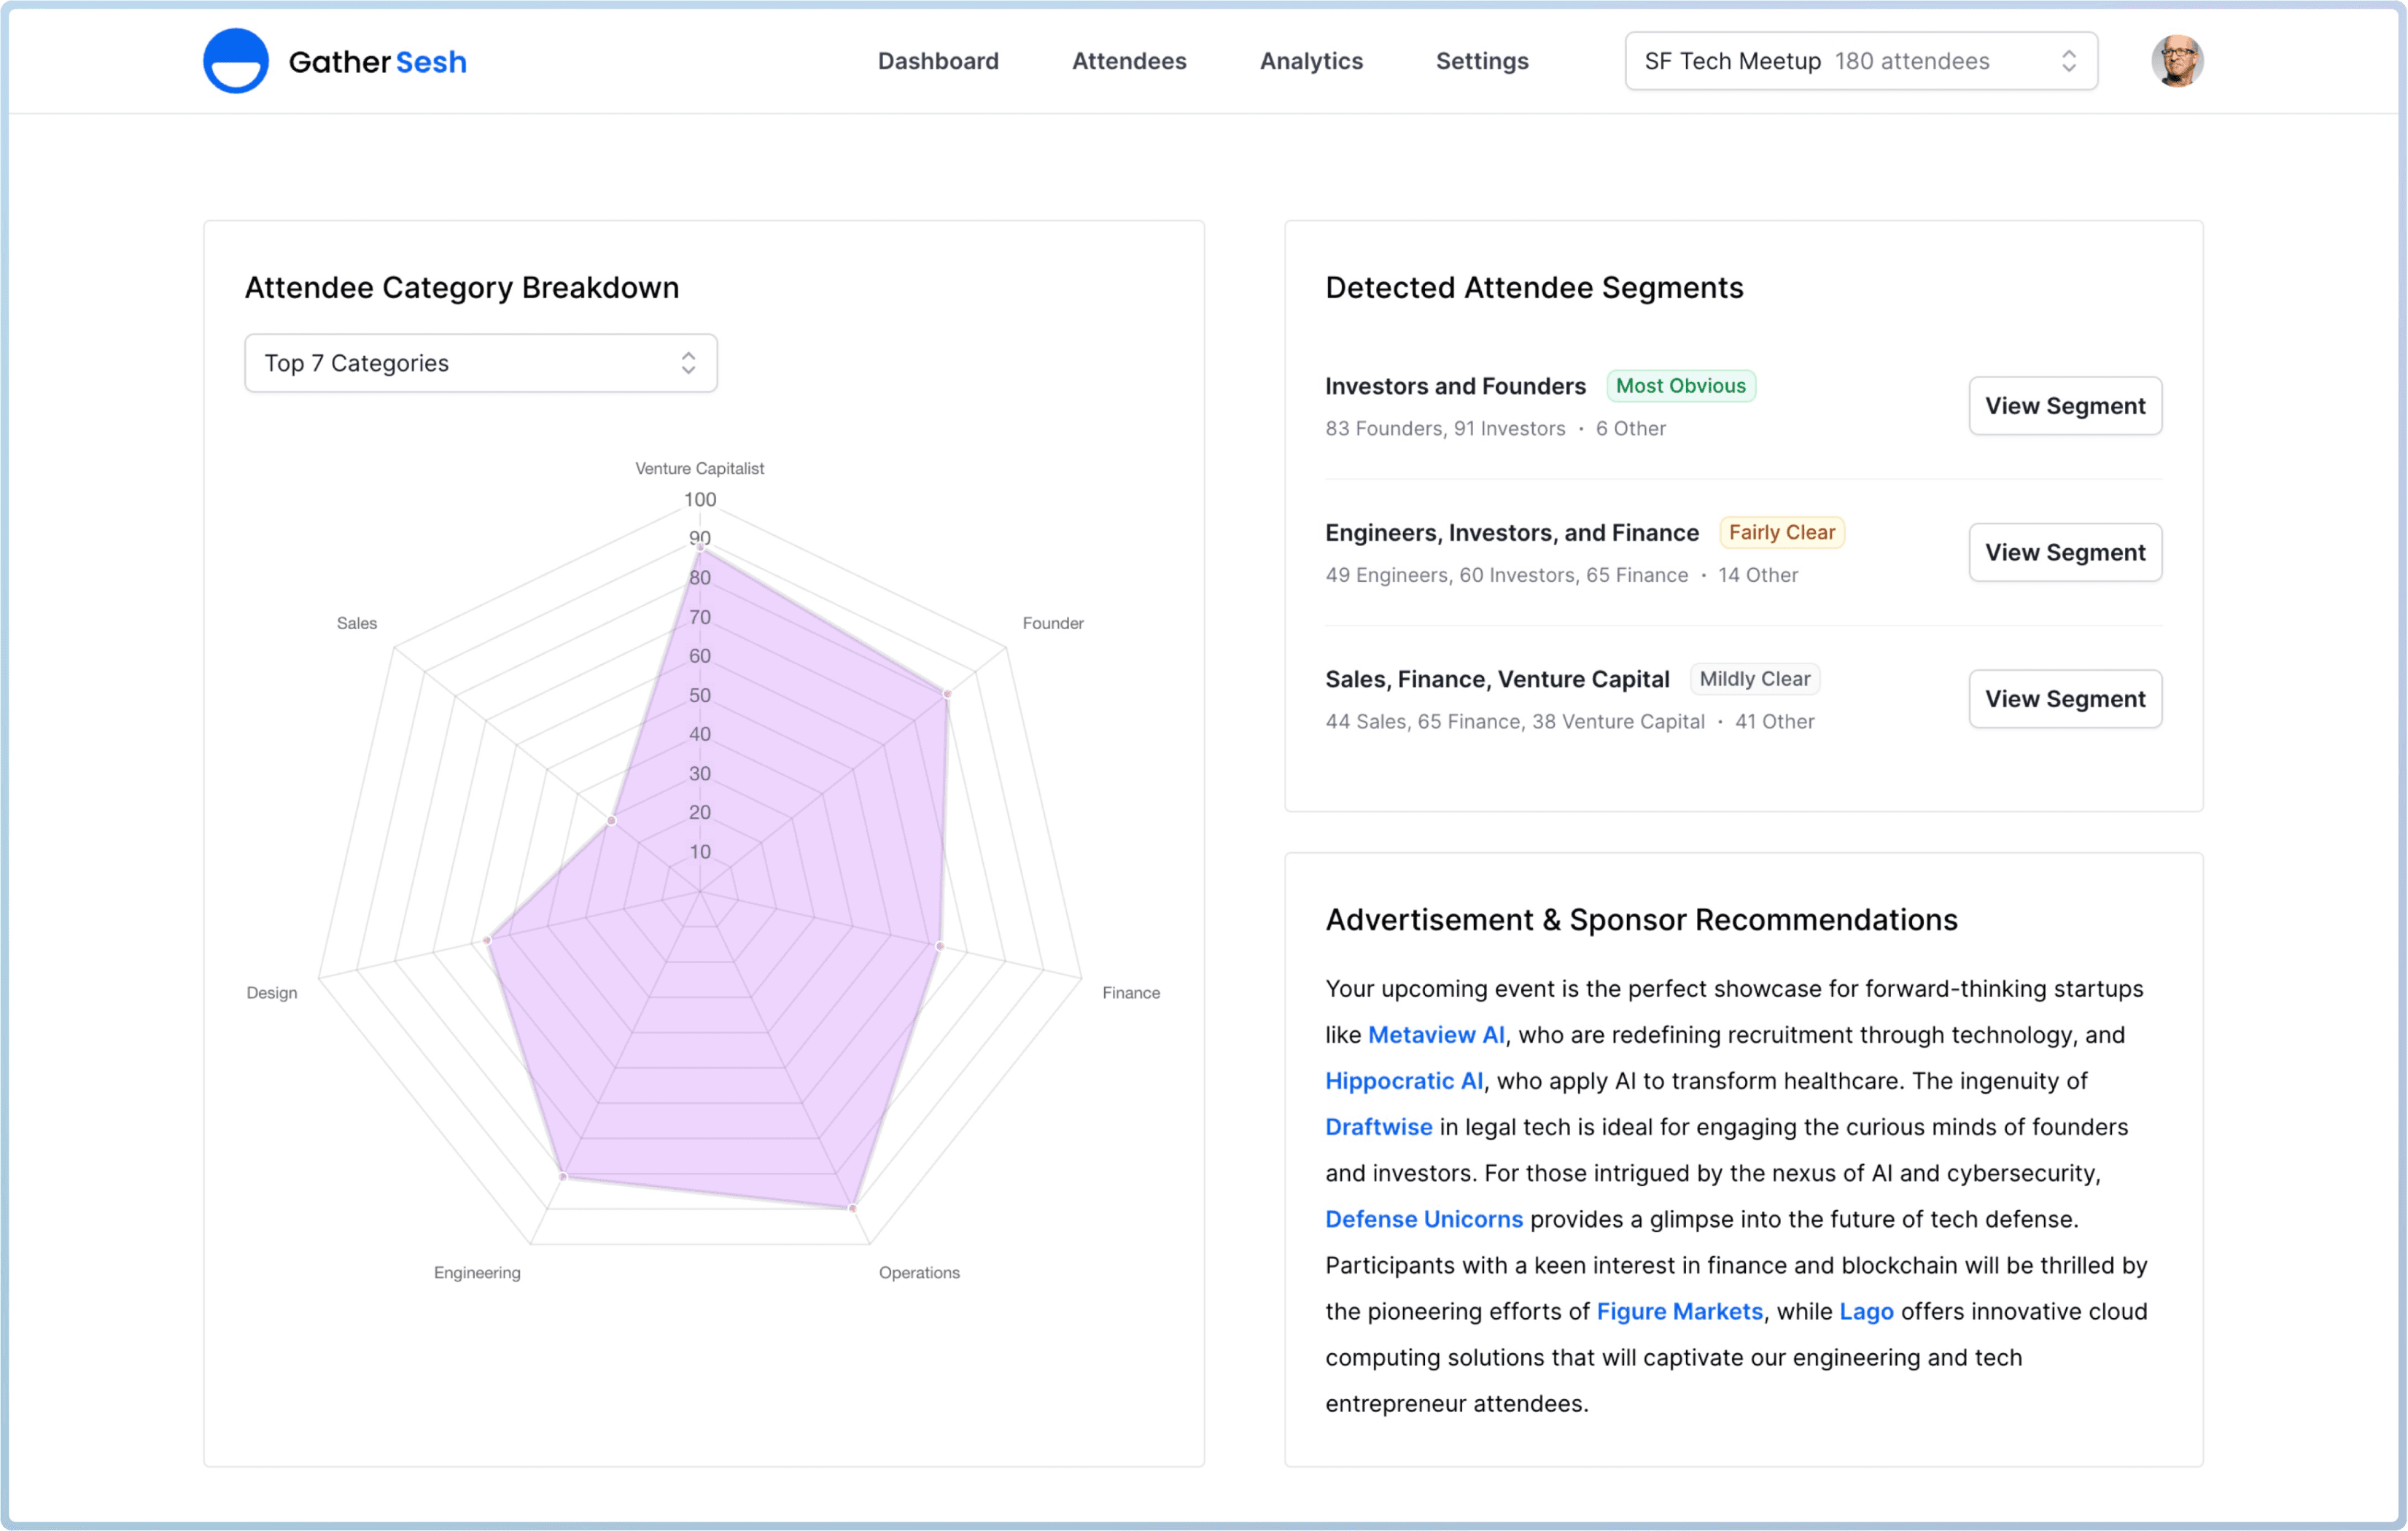The image size is (2408, 1531).
Task: Expand the Top 7 Categories dropdown
Action: [x=480, y=363]
